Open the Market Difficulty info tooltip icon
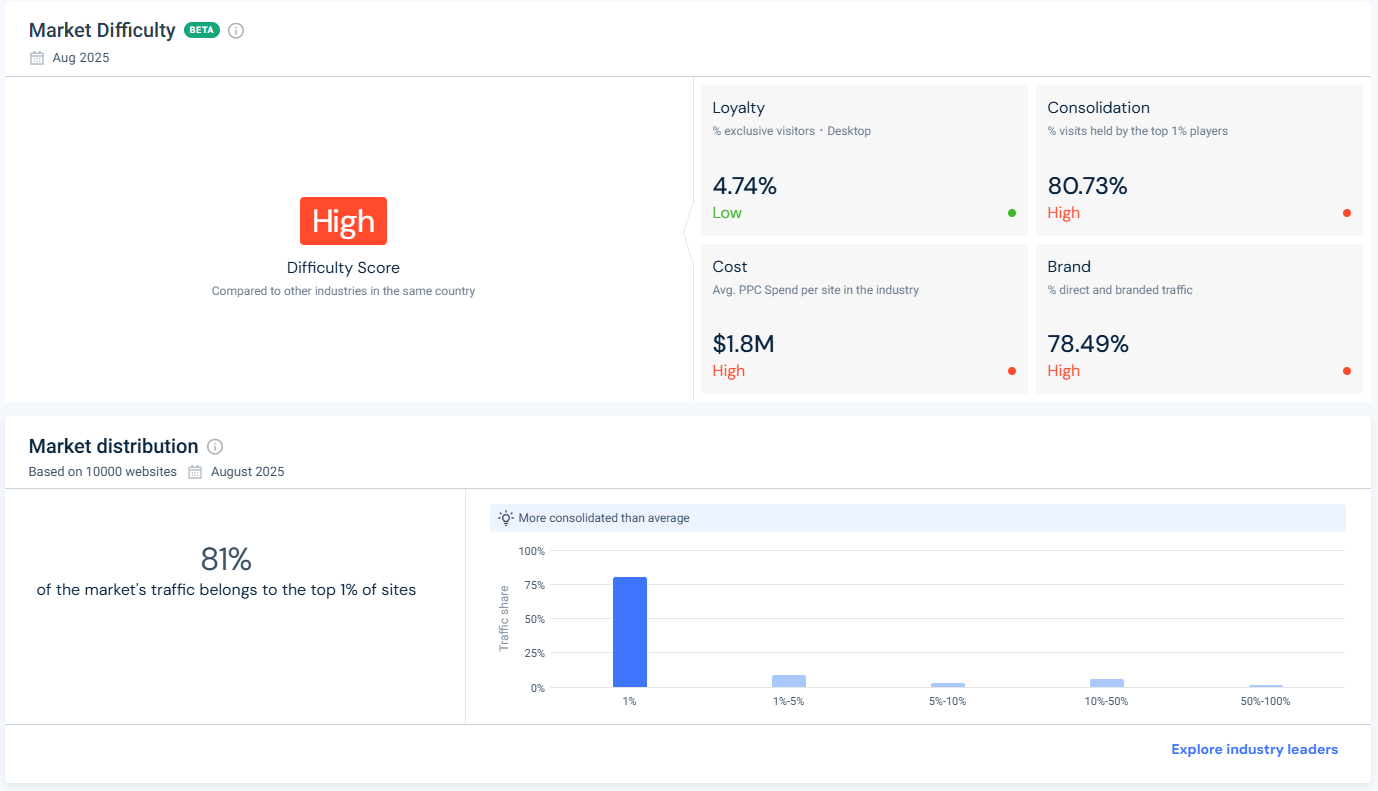This screenshot has height=791, width=1378. [x=235, y=30]
